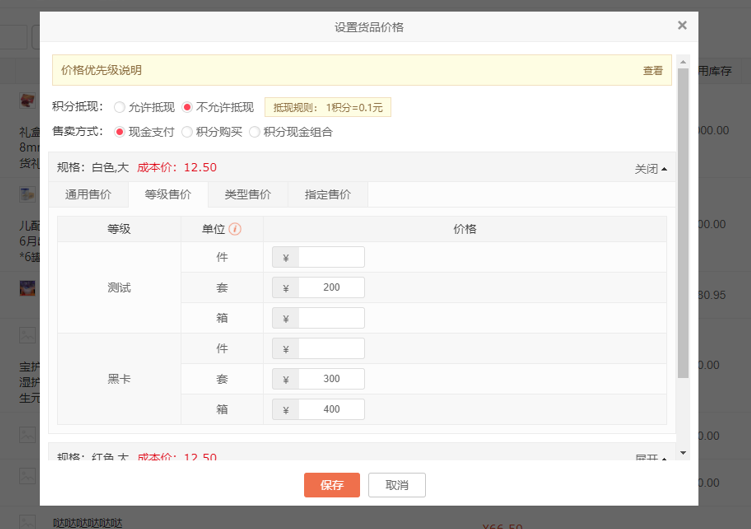Click 价格优先级说明 text
The height and width of the screenshot is (529, 751).
pyautogui.click(x=101, y=70)
